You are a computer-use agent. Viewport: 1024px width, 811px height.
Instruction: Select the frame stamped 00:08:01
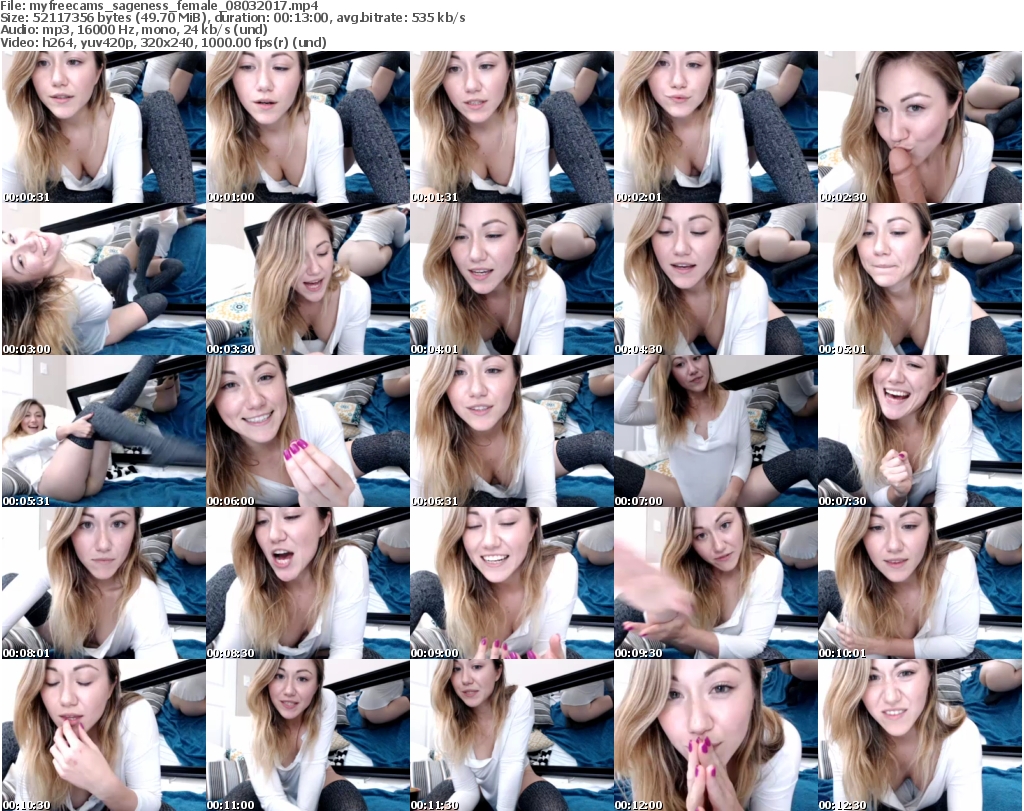click(x=104, y=584)
